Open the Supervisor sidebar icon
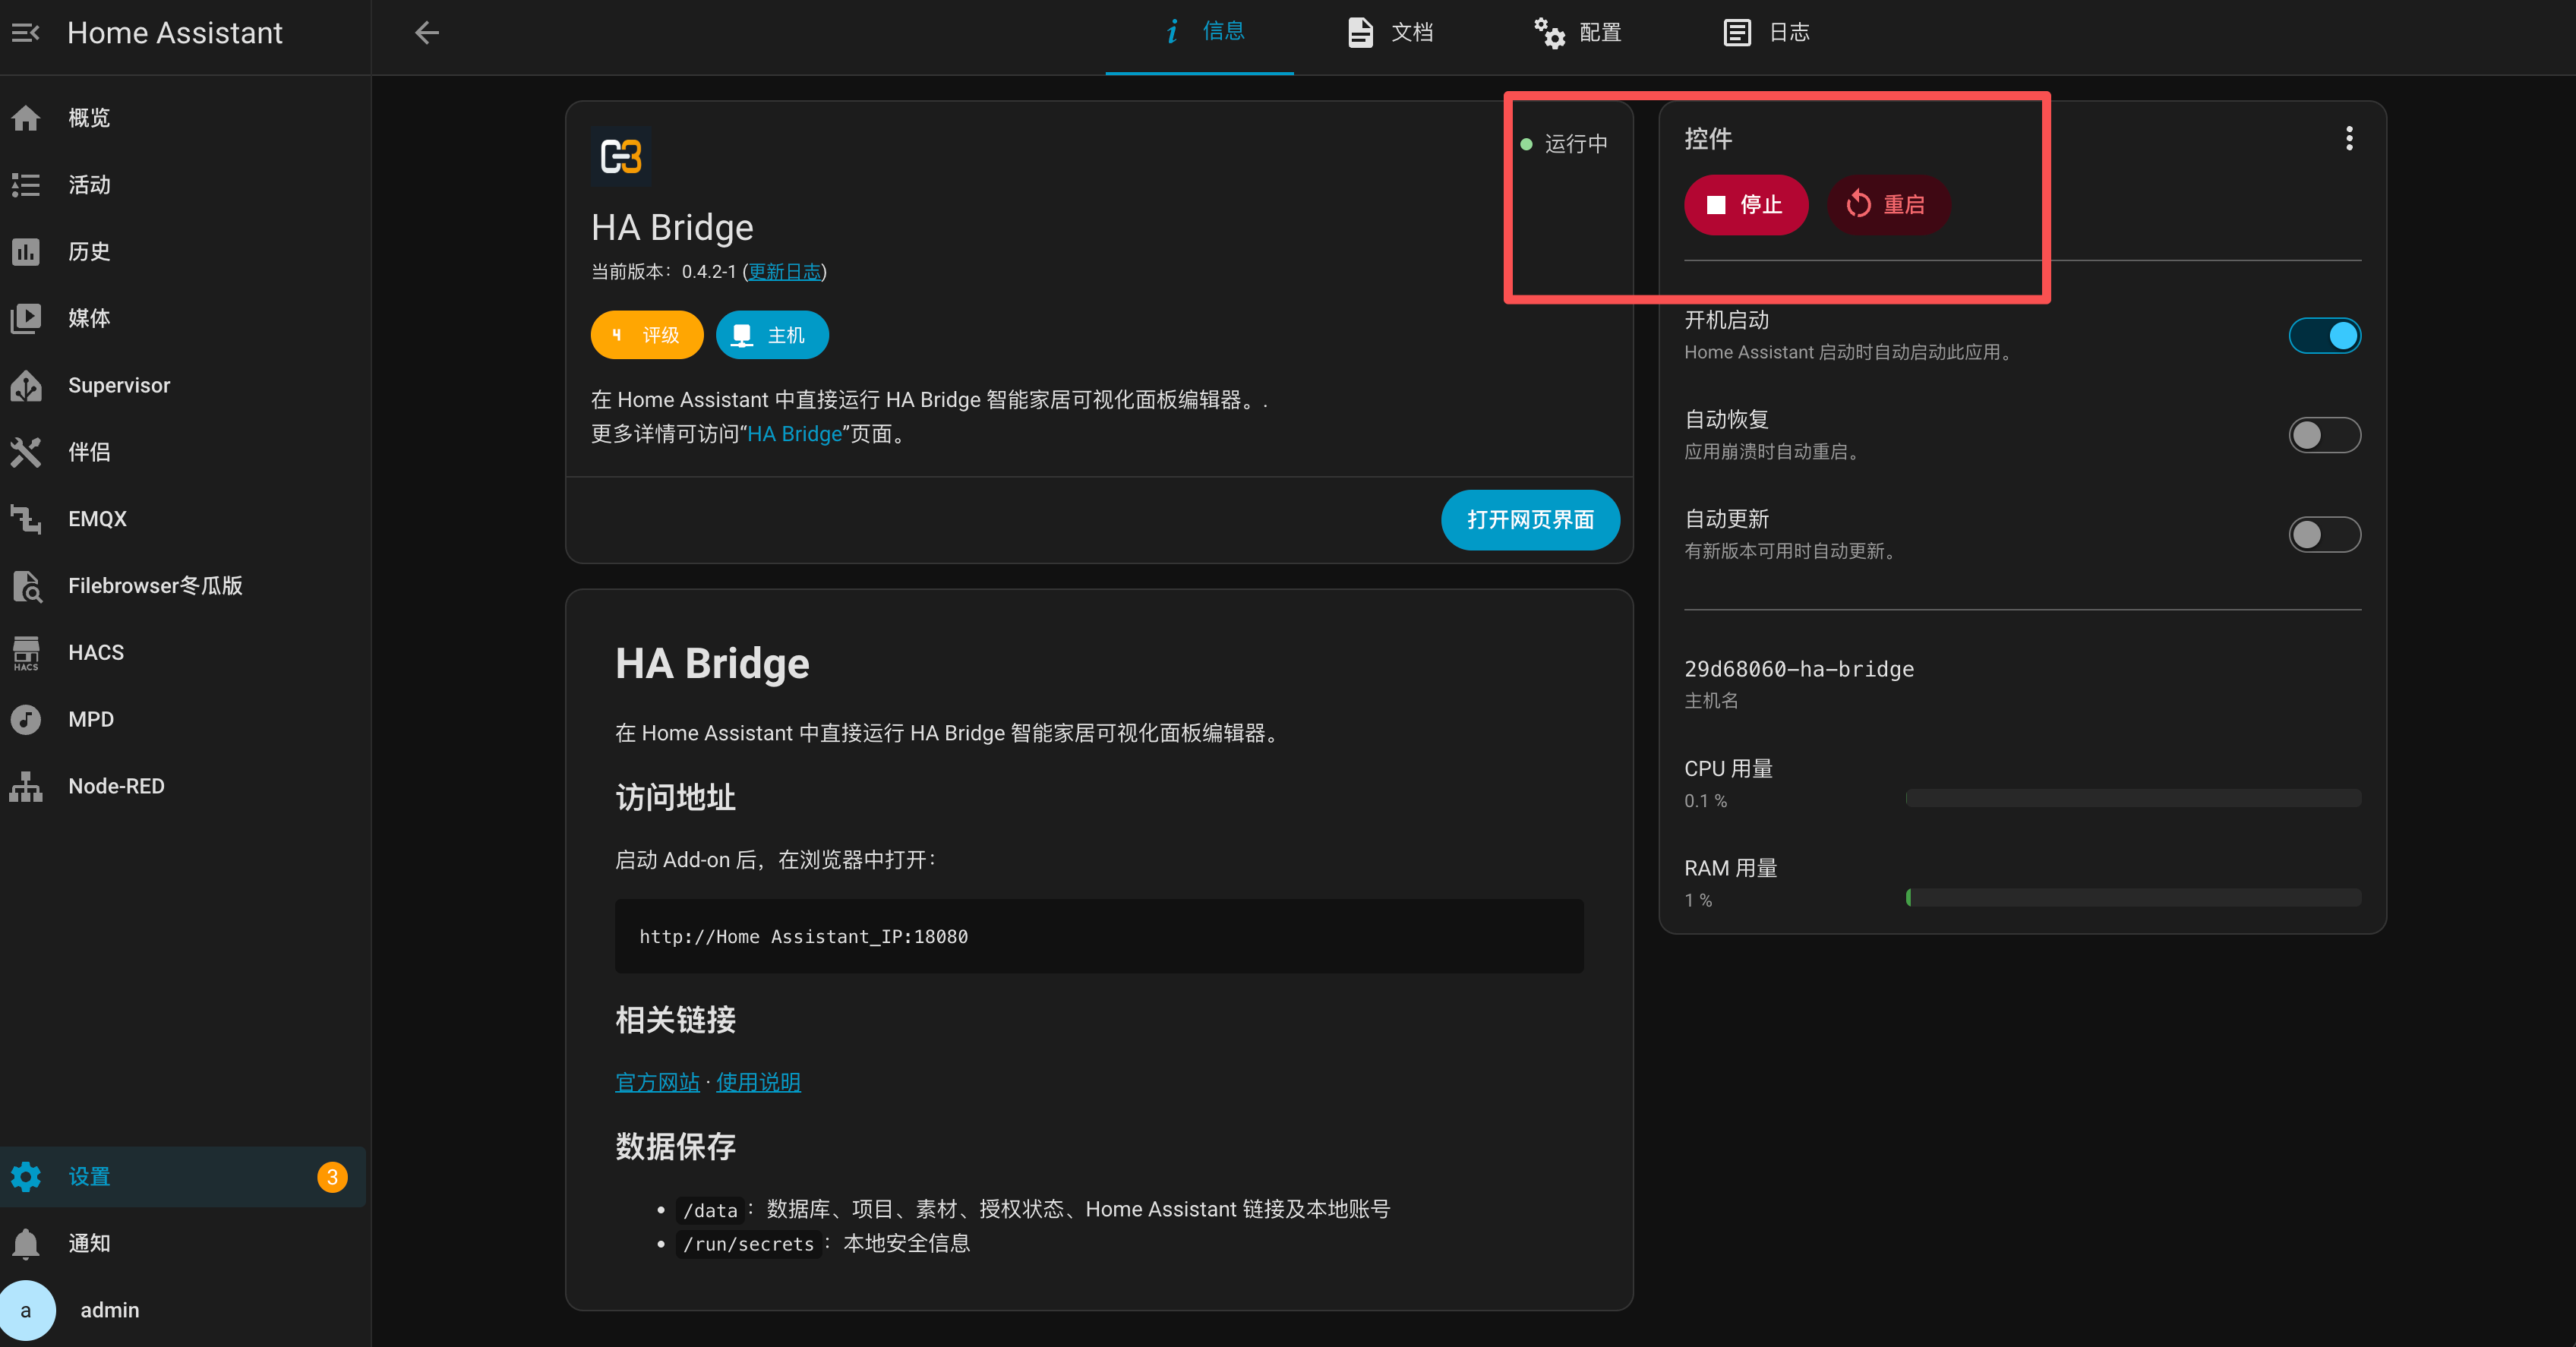 (26, 385)
